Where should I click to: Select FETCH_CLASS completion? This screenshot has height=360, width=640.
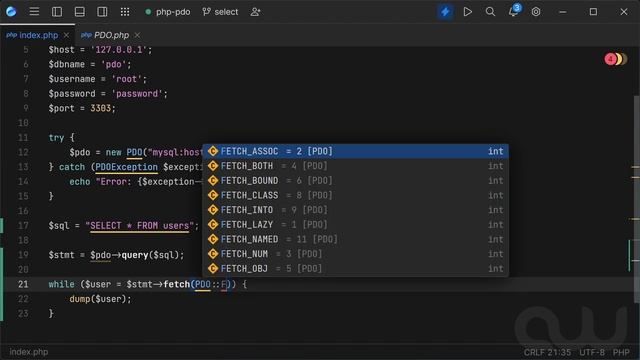pos(356,196)
